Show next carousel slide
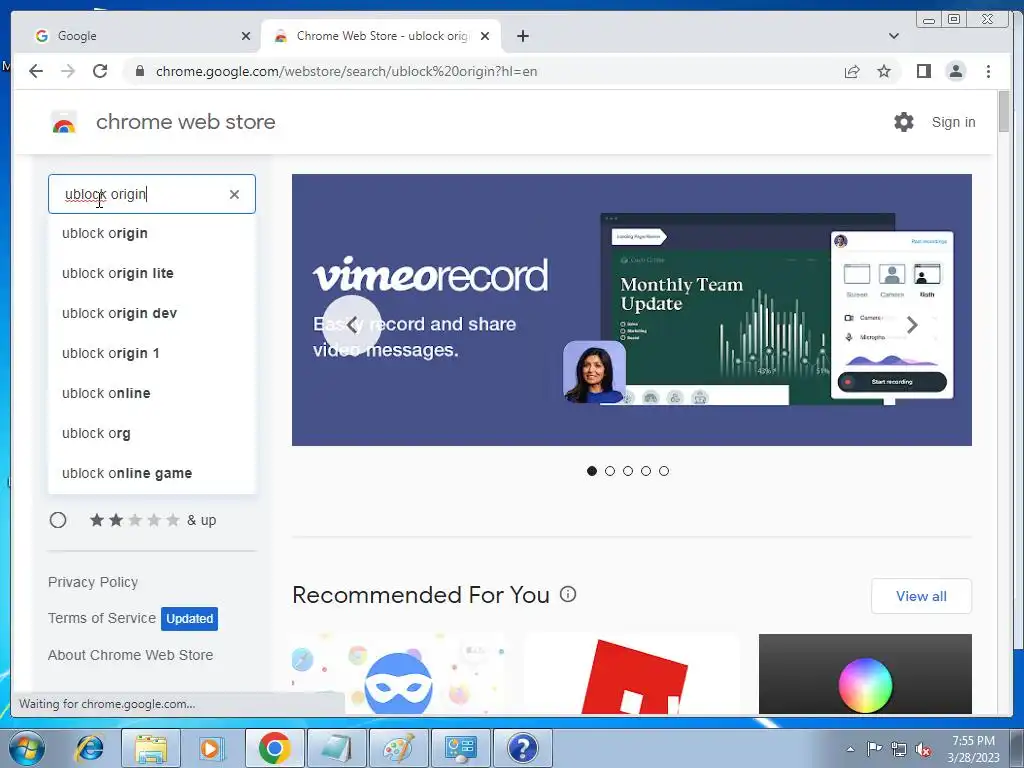This screenshot has height=768, width=1024. point(912,325)
